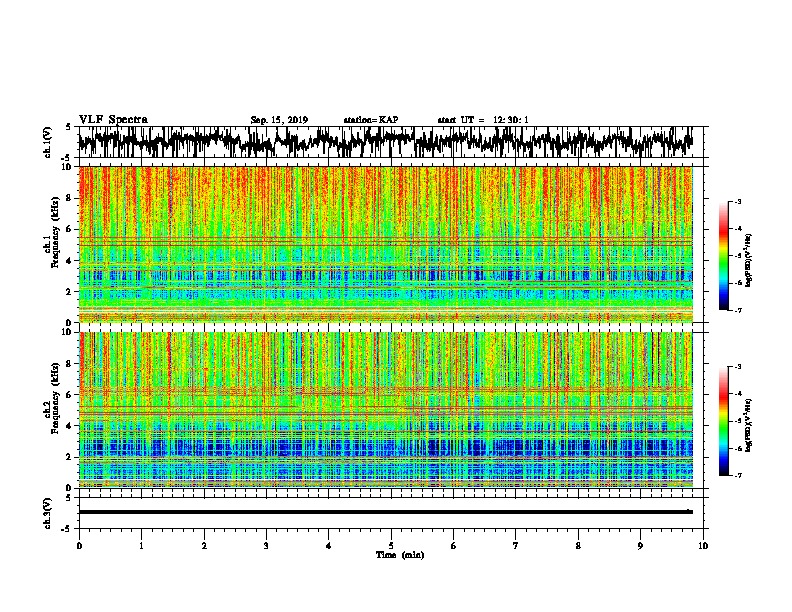Screen dimensions: 792x612
Task: Click the 'Time (min)' axis label
Action: [x=400, y=555]
